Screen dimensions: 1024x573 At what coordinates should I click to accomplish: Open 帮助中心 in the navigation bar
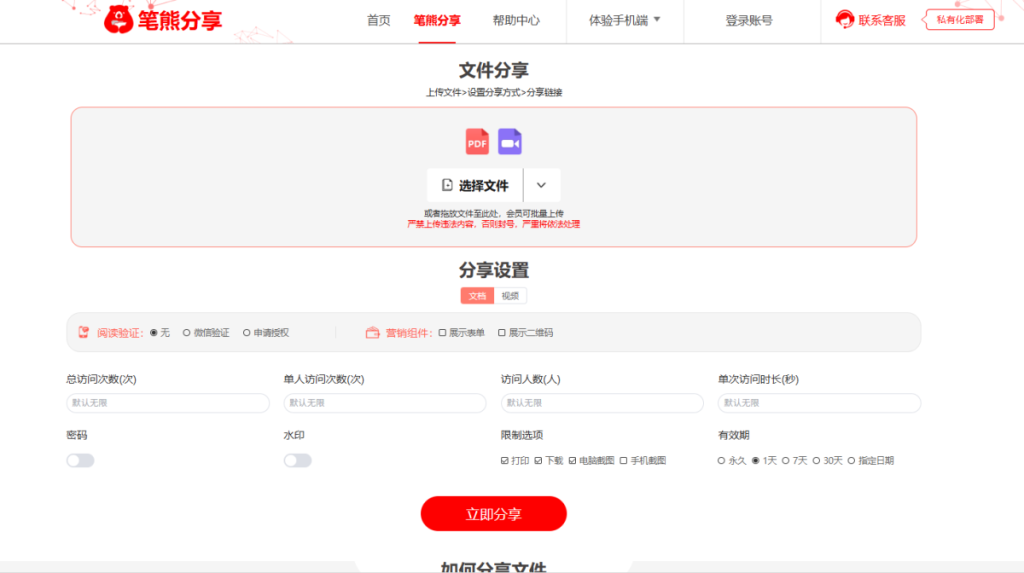tap(517, 20)
